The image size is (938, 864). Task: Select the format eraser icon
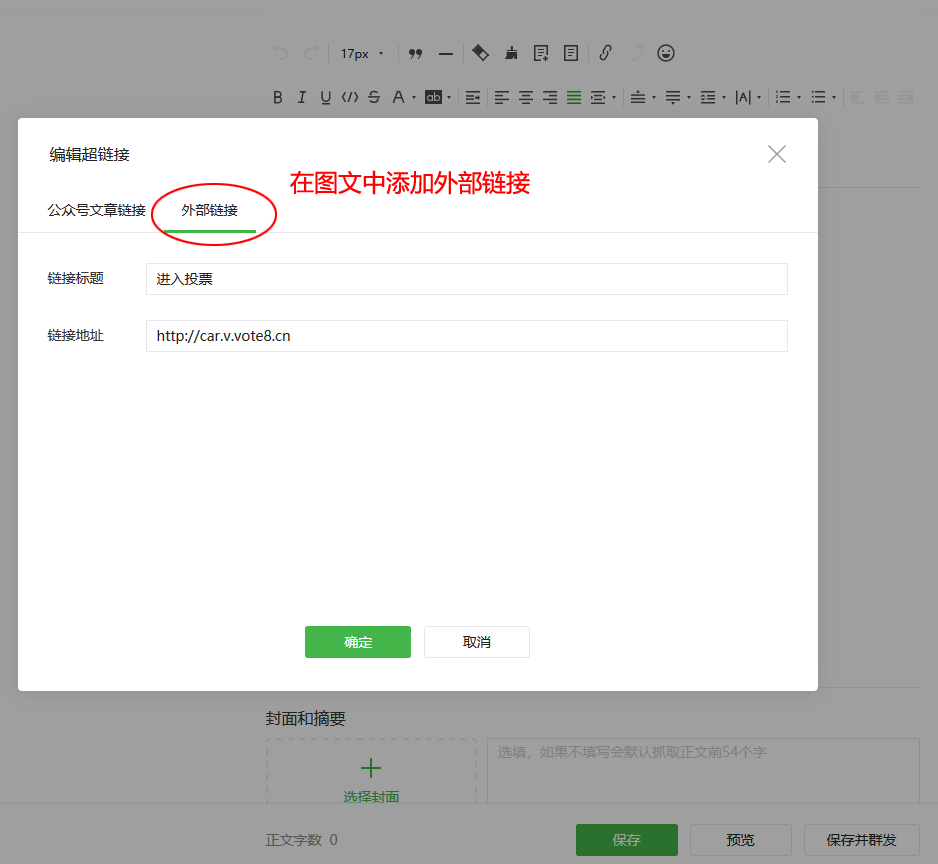click(481, 53)
